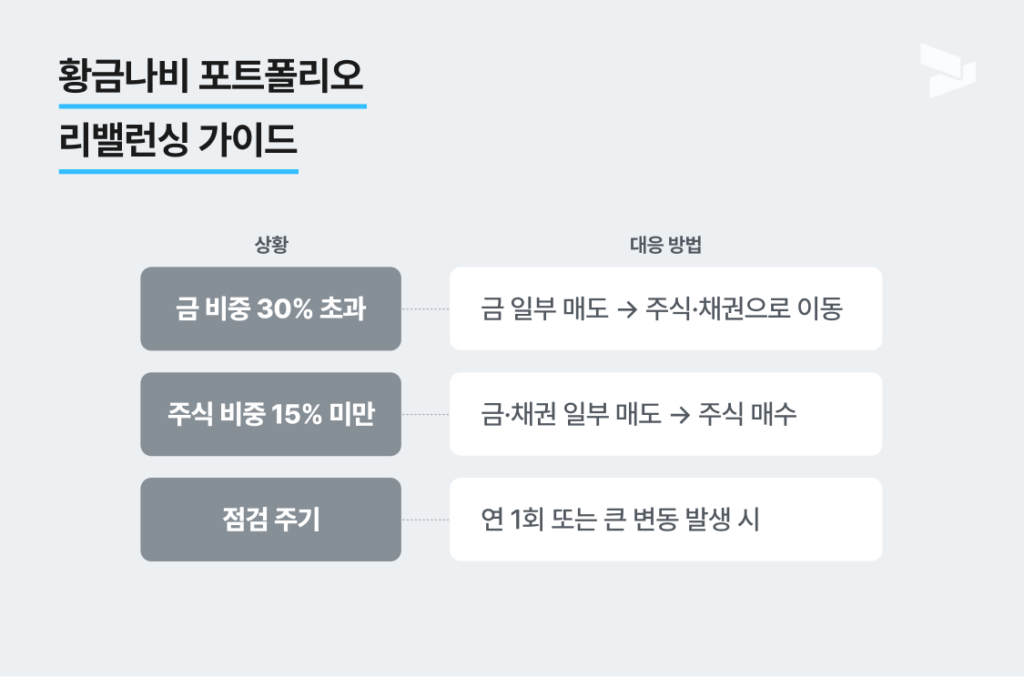This screenshot has height=677, width=1024.
Task: Click the dotted connector beside 금 비중 box
Action: pos(425,309)
